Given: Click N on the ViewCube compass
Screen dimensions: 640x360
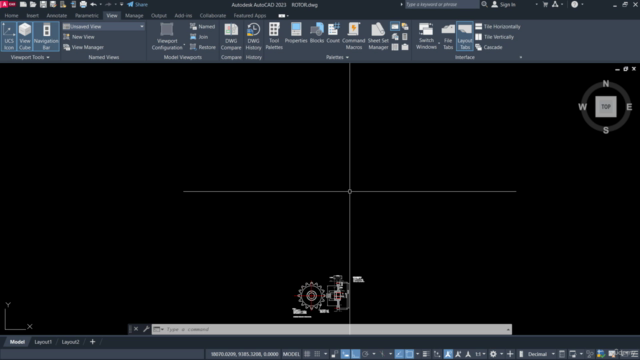Looking at the screenshot, I should click(x=606, y=84).
